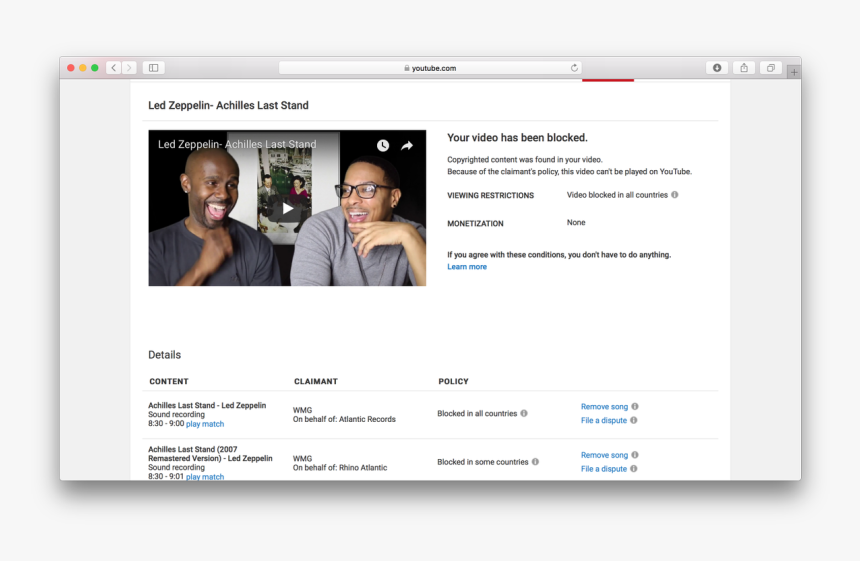
Task: Click info icon beside 'Blocked in all countries' policy
Action: point(524,413)
